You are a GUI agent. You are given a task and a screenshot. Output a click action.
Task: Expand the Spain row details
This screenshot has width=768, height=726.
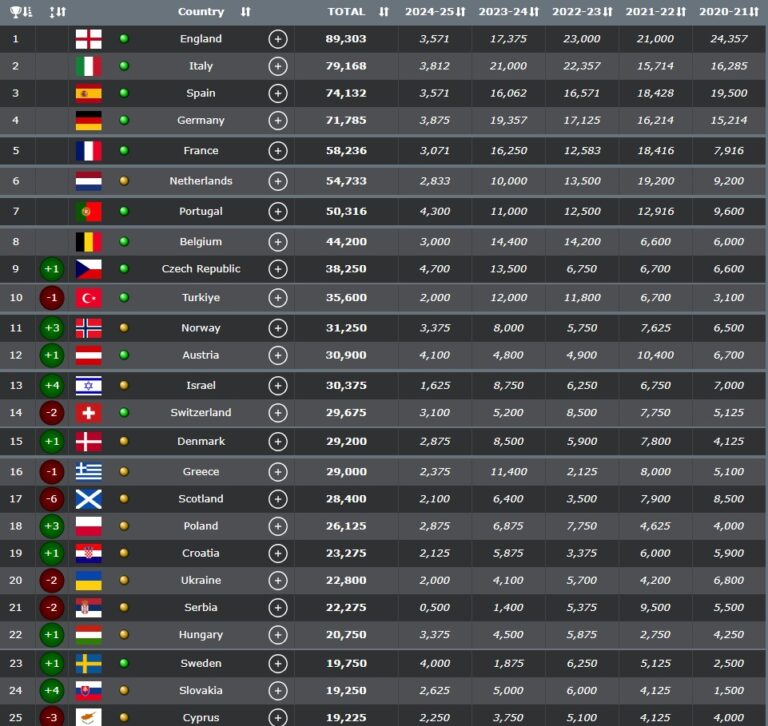coord(278,93)
